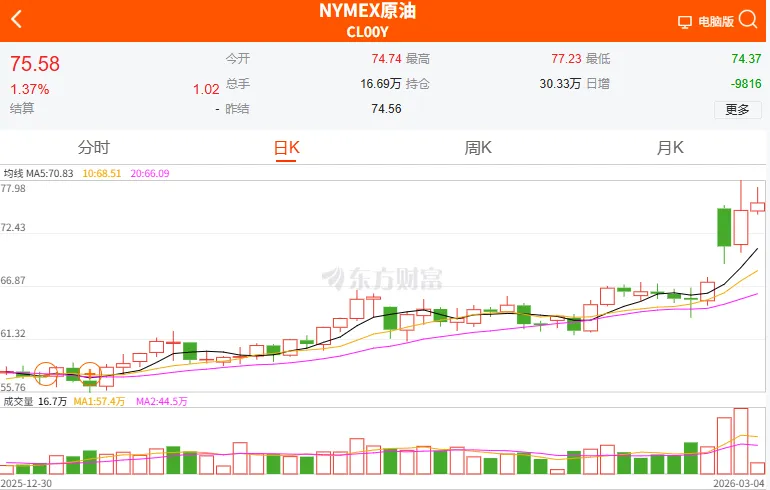Click open interest value 30.33万
This screenshot has height=490, width=770.
tap(560, 84)
